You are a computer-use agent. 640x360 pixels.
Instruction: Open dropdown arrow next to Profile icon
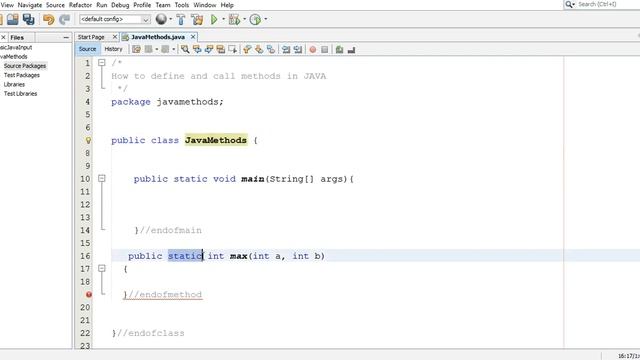(266, 19)
